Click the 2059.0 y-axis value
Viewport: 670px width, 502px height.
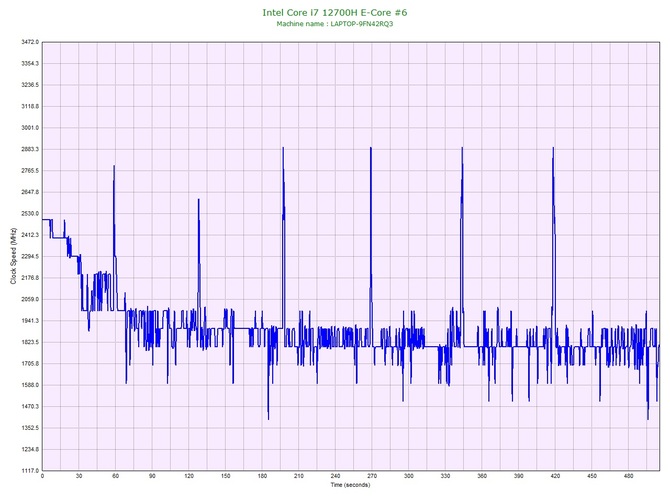[x=30, y=299]
